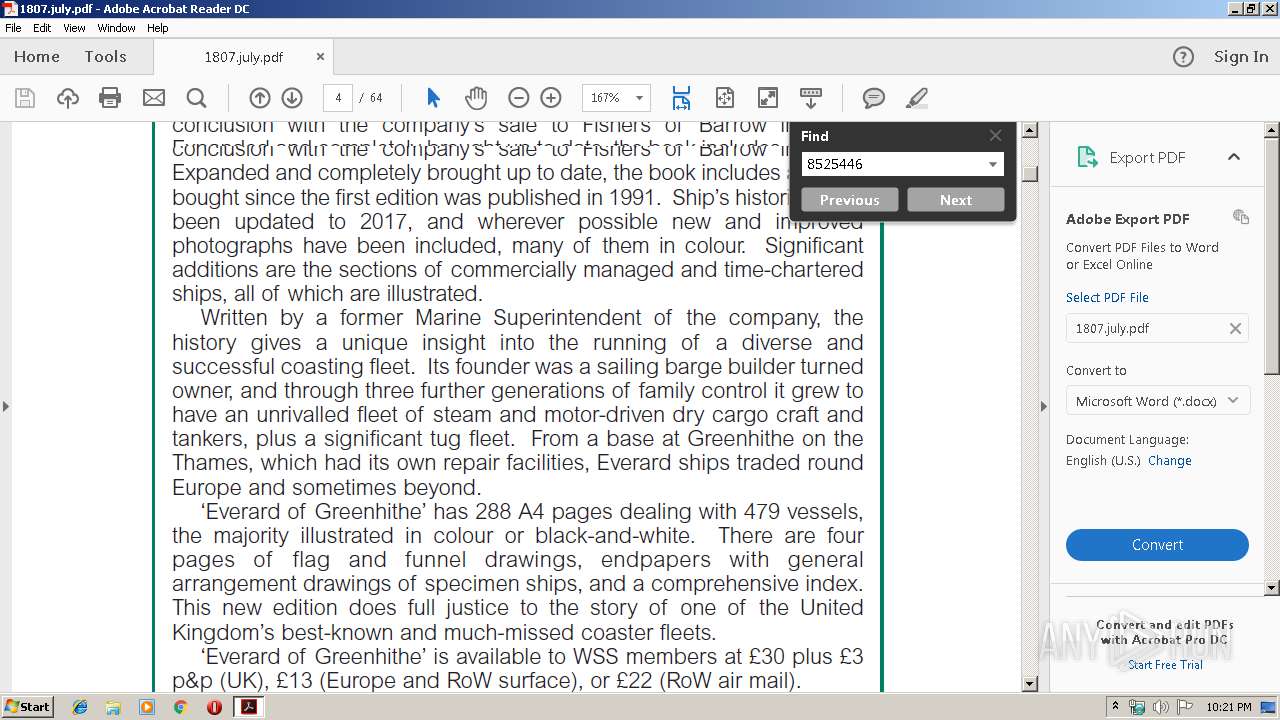Open zoom level 167% dropdown
Screen dimensions: 1280x720
click(640, 98)
